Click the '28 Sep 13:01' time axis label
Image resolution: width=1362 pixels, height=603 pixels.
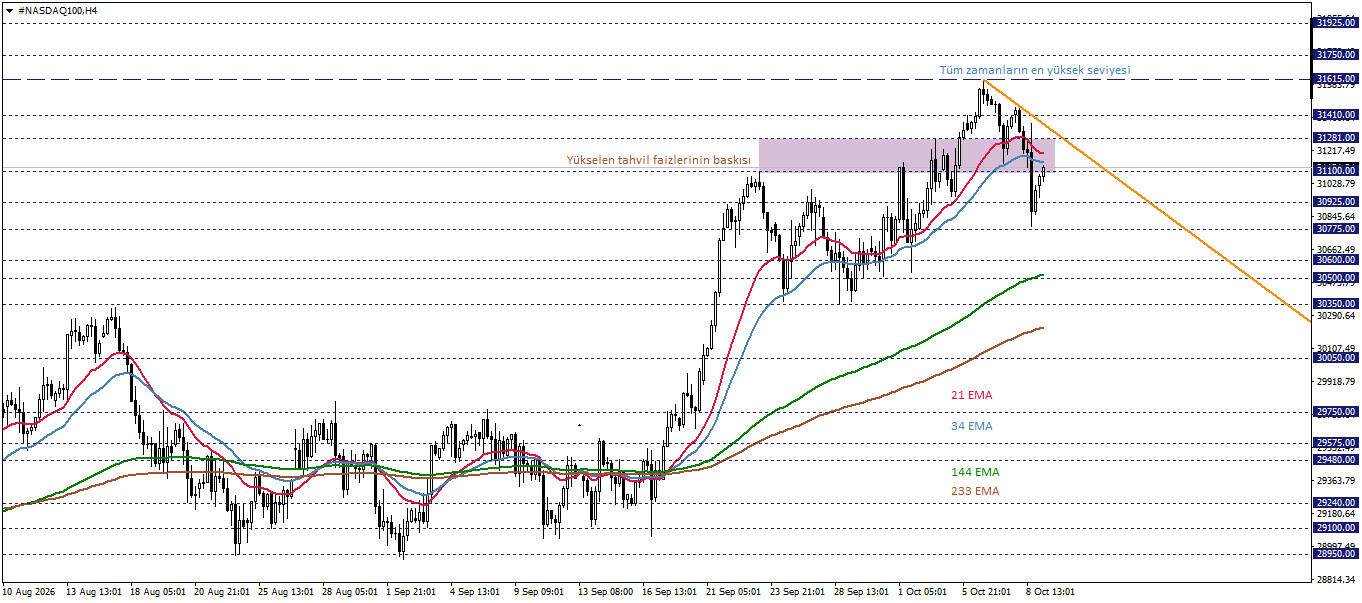pos(862,591)
